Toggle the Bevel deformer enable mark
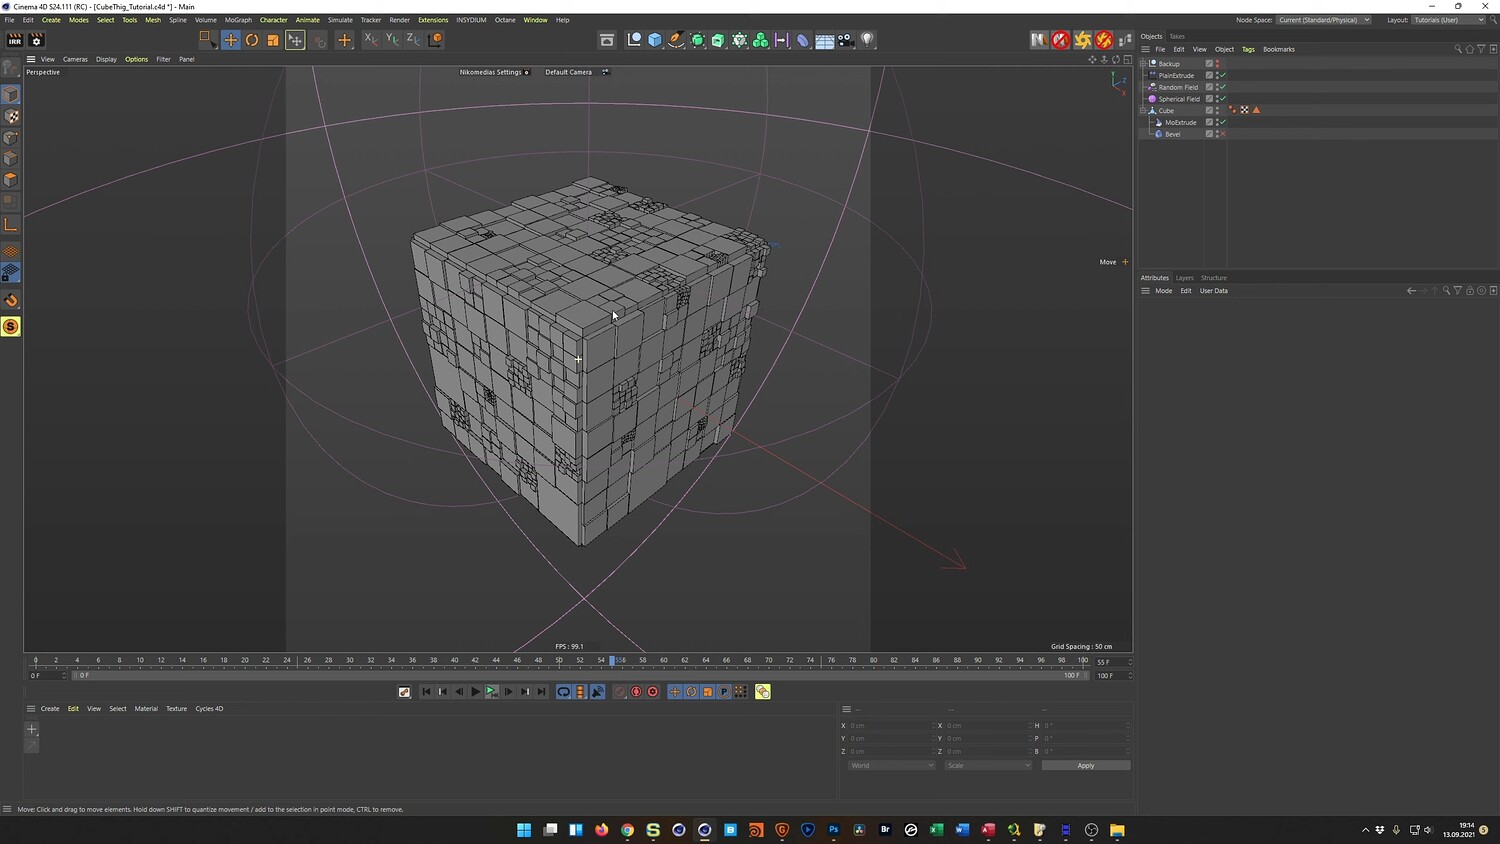The width and height of the screenshot is (1500, 844). (x=1223, y=134)
